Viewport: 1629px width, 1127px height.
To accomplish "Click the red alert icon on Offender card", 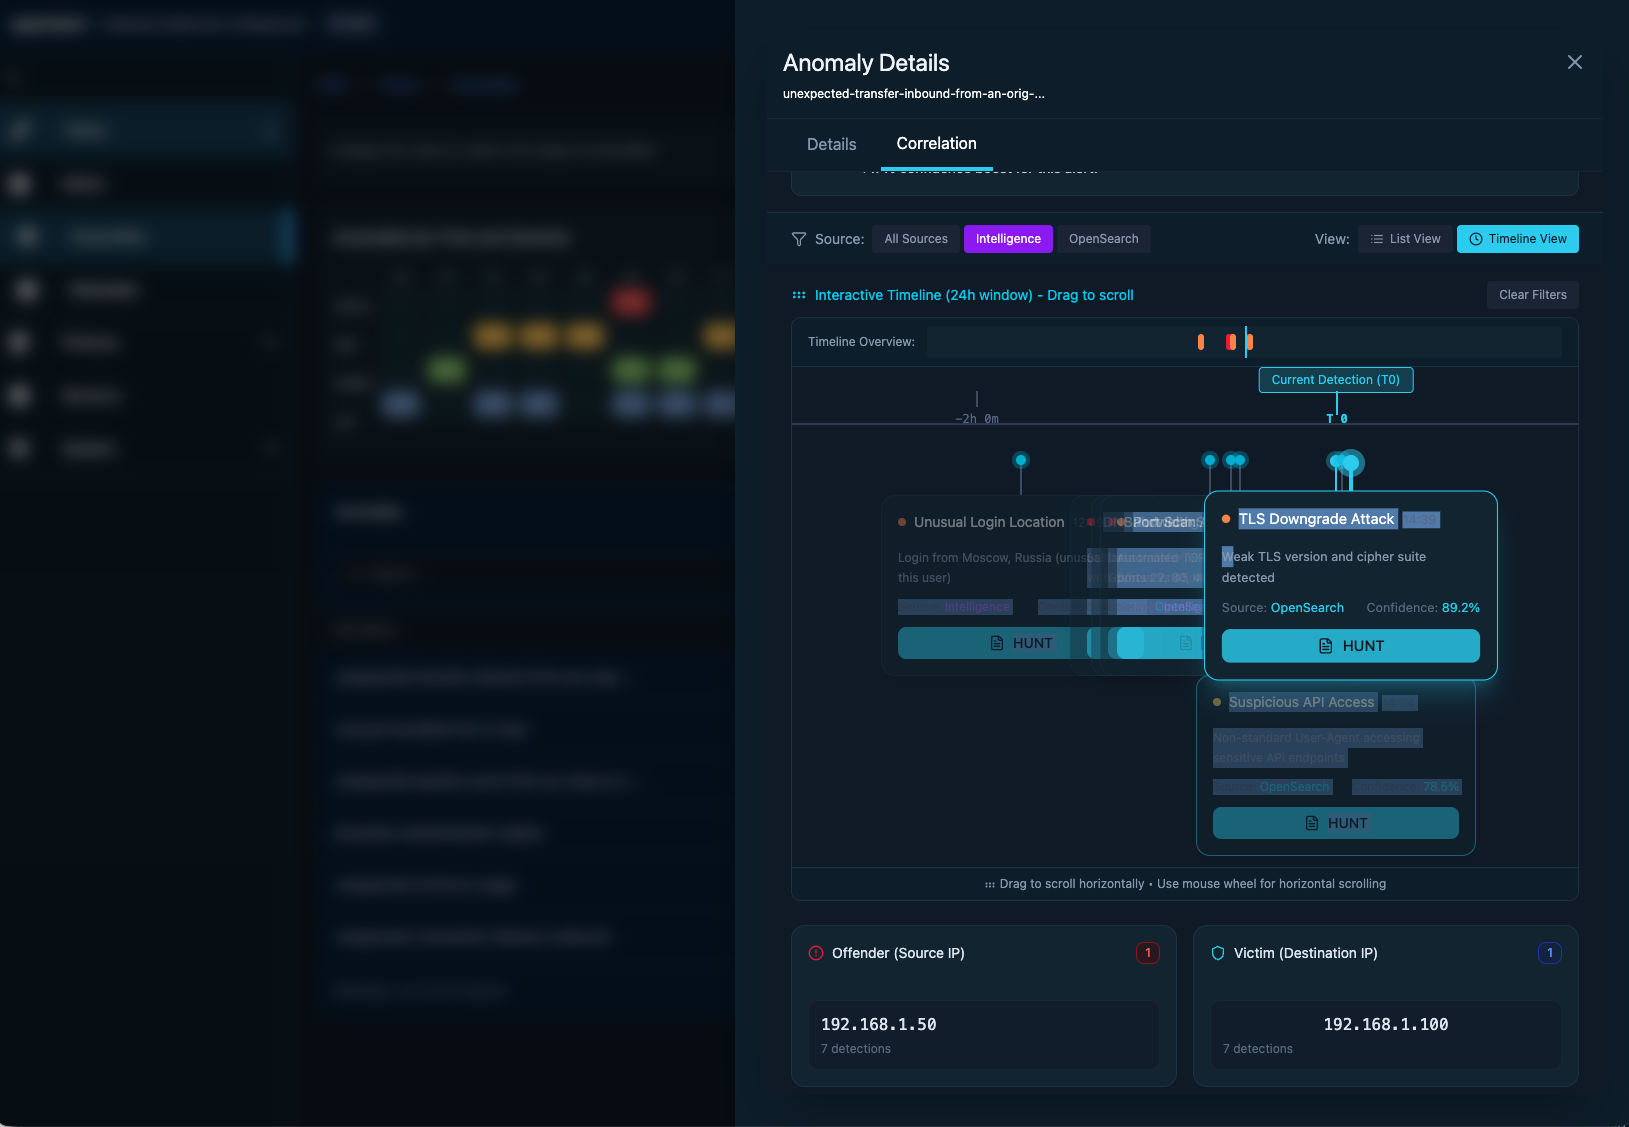I will (x=818, y=953).
